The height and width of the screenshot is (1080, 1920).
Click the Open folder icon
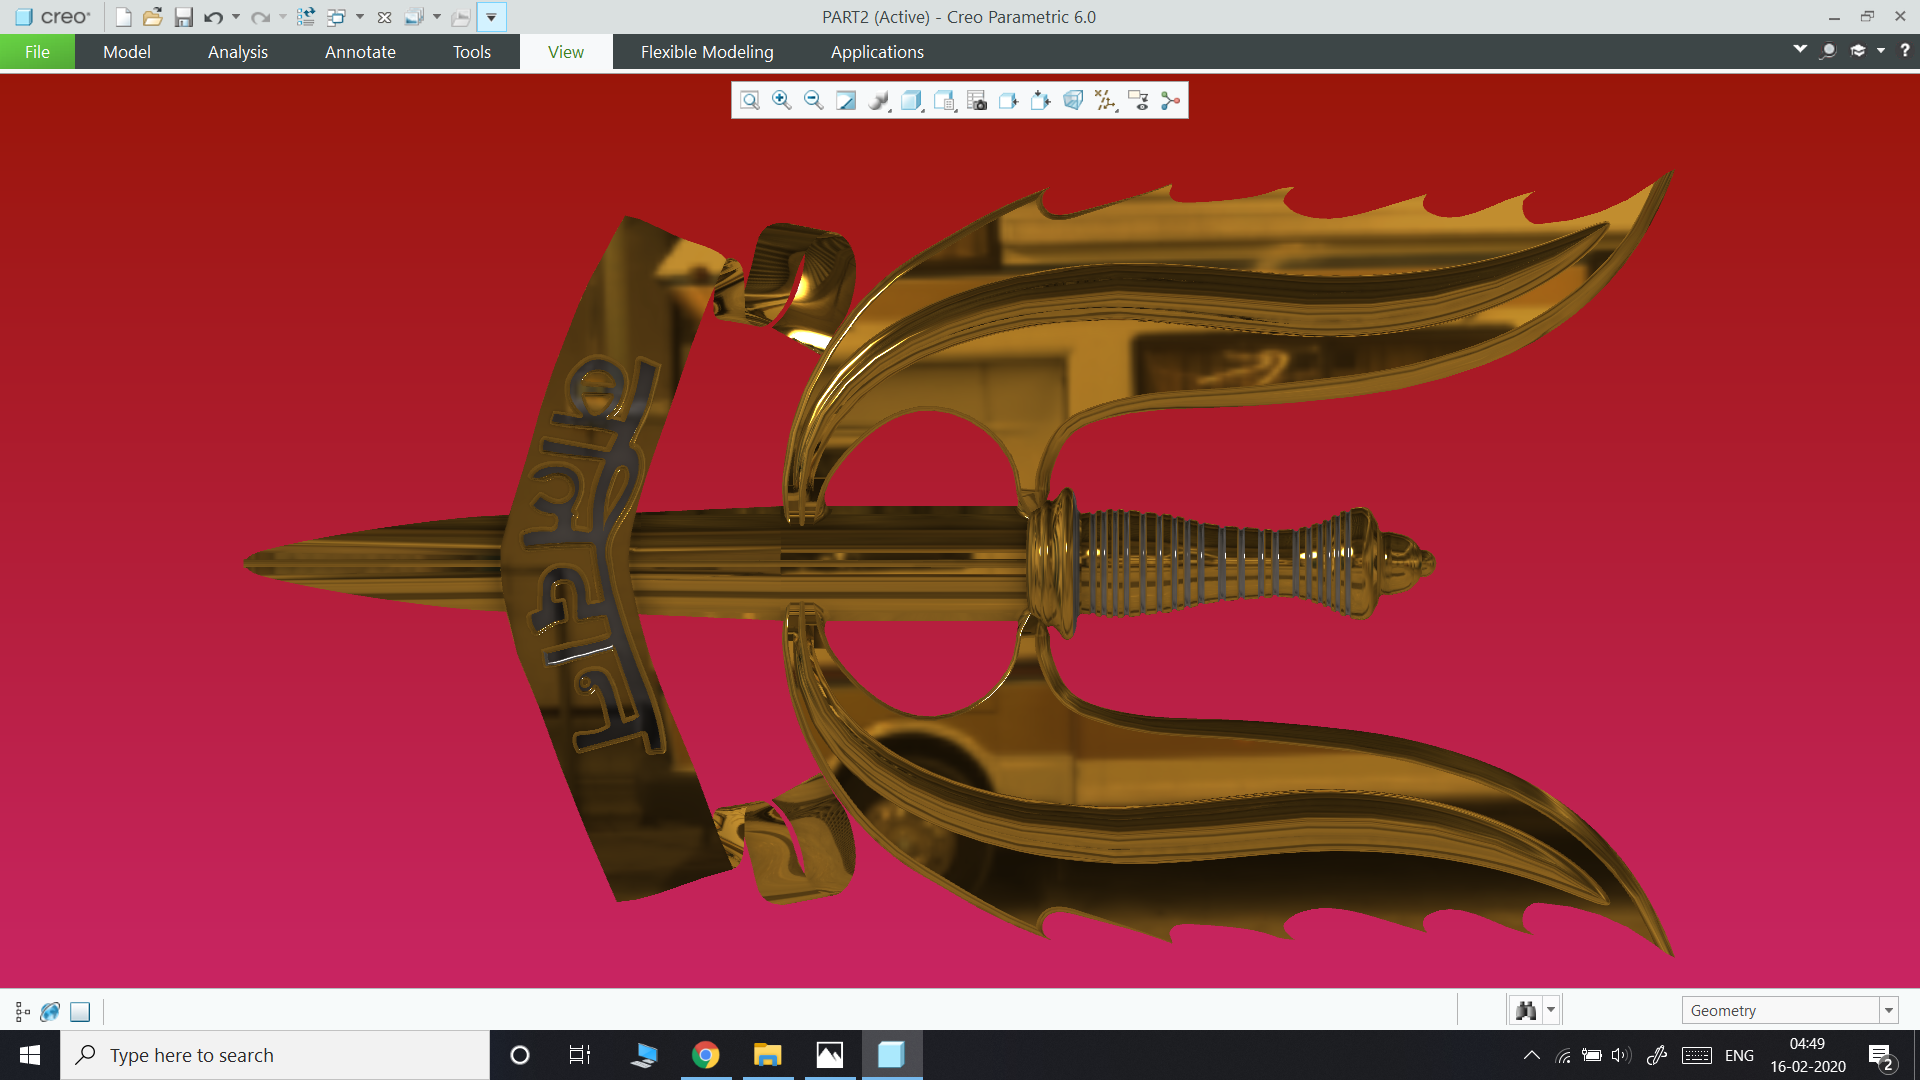click(152, 17)
